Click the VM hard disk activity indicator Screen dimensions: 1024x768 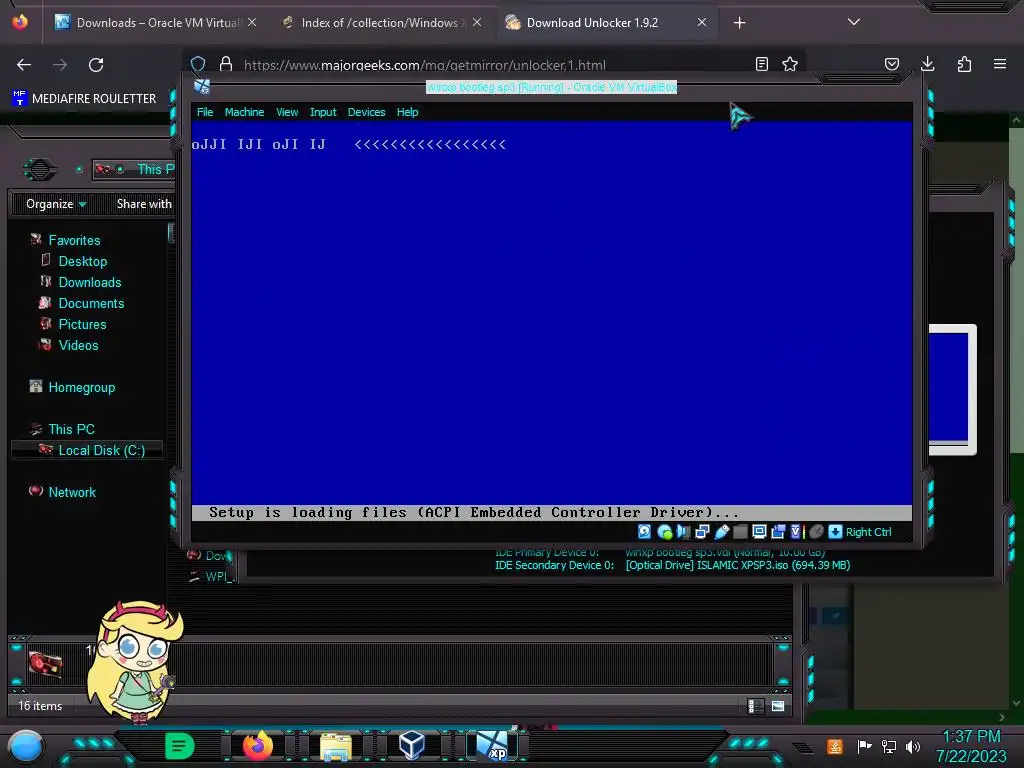pyautogui.click(x=644, y=532)
